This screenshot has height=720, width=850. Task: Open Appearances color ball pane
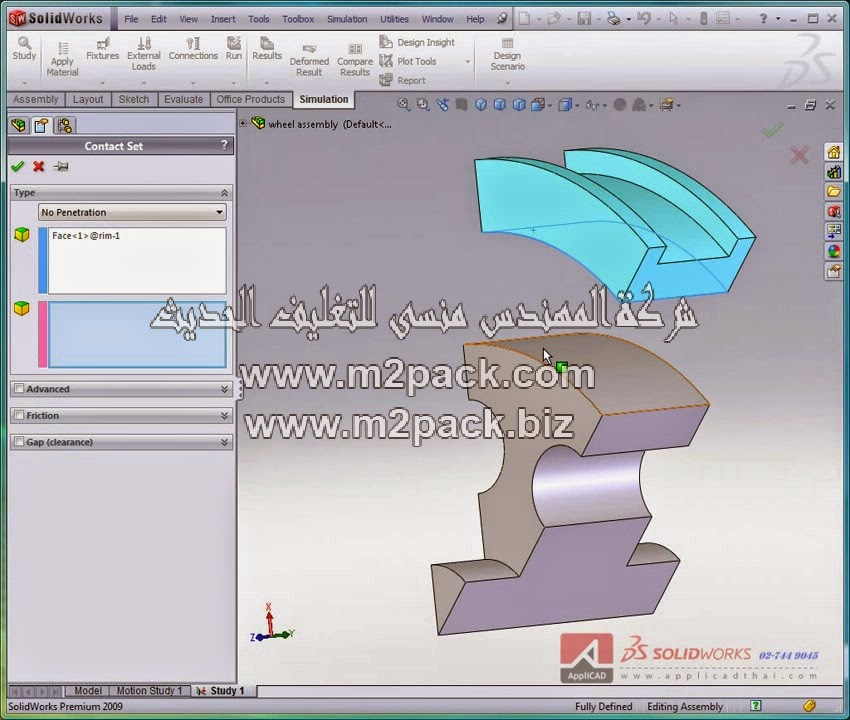point(833,252)
